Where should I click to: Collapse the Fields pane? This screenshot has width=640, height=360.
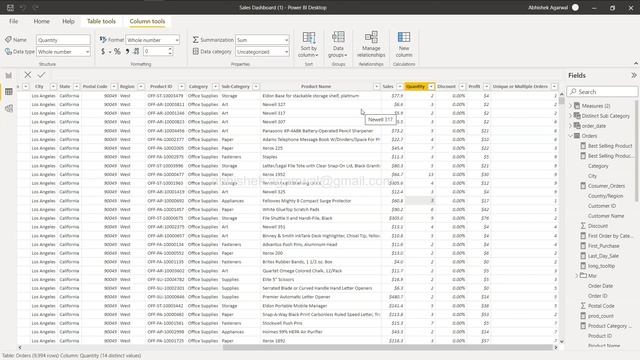point(633,75)
